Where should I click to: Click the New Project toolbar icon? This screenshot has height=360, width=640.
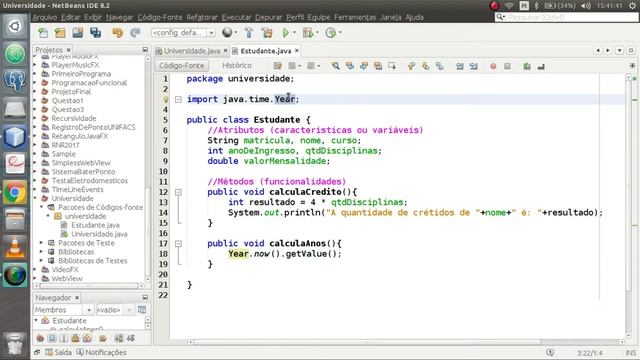pos(60,33)
